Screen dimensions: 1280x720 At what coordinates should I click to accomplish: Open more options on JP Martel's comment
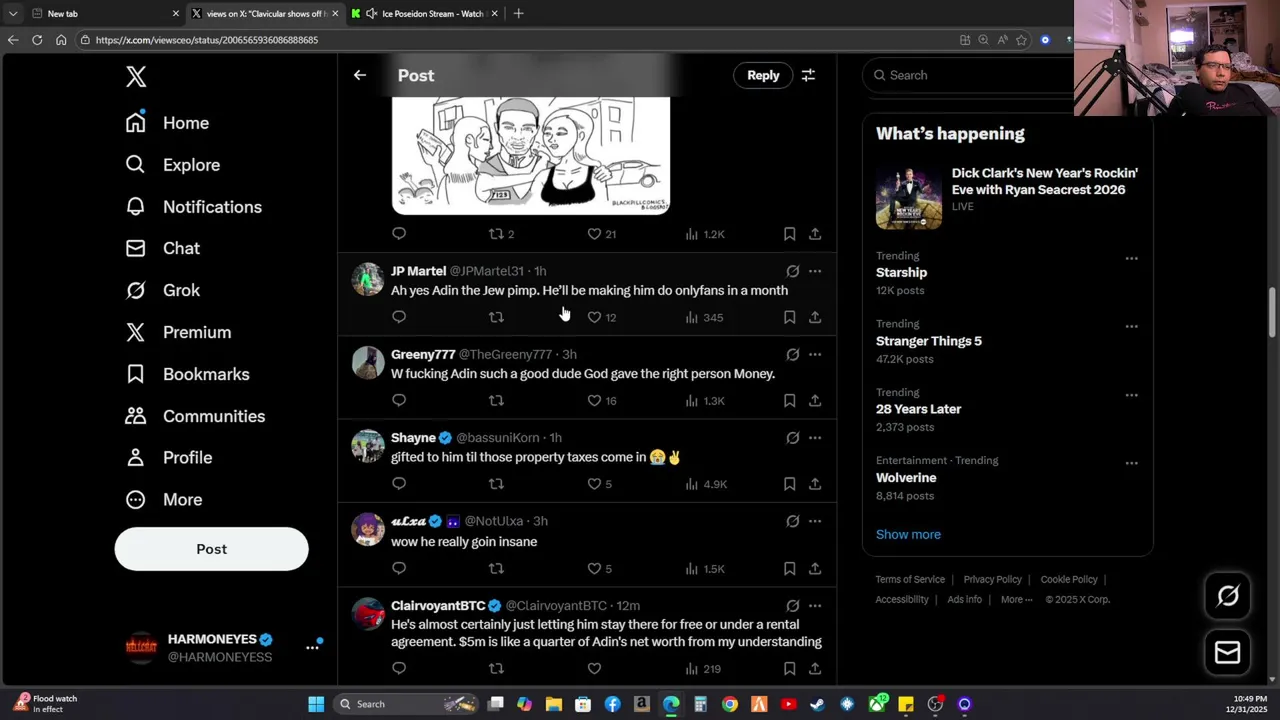tap(815, 271)
